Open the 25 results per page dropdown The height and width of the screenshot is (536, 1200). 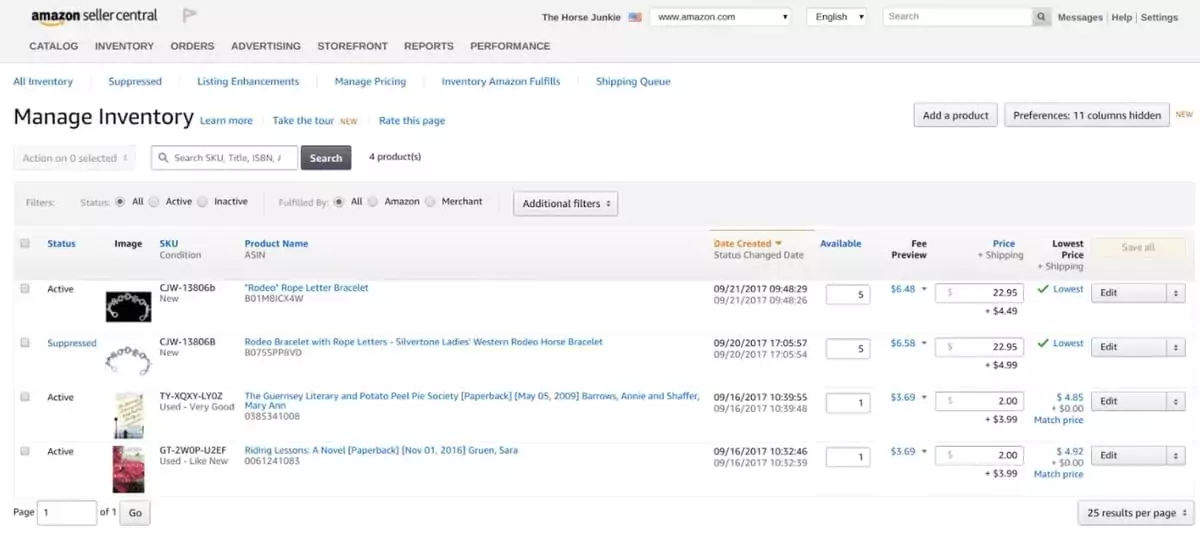pos(1137,513)
